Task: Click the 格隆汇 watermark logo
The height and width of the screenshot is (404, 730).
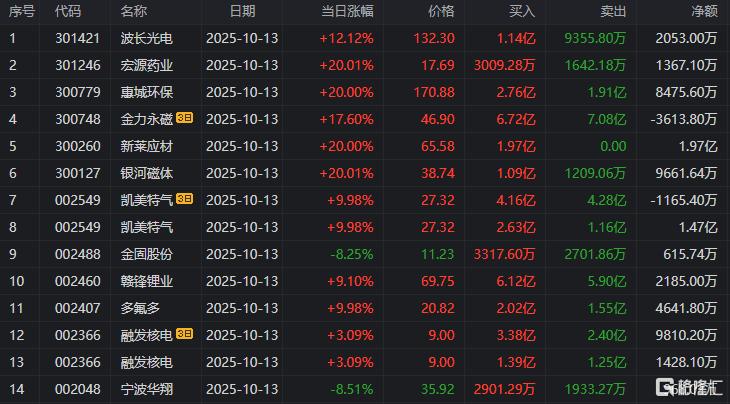Action: [688, 386]
